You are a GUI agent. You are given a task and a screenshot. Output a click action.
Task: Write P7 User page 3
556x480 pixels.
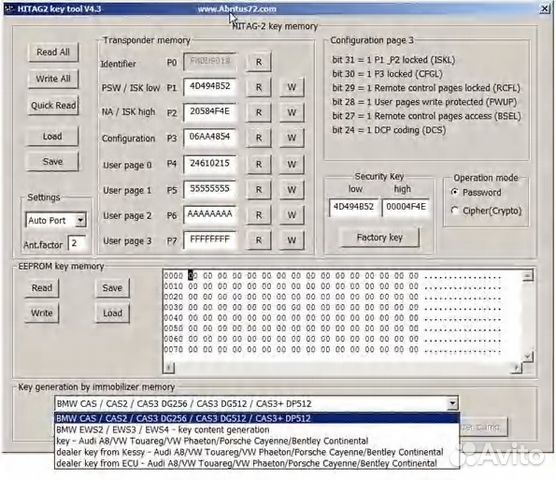[x=291, y=240]
